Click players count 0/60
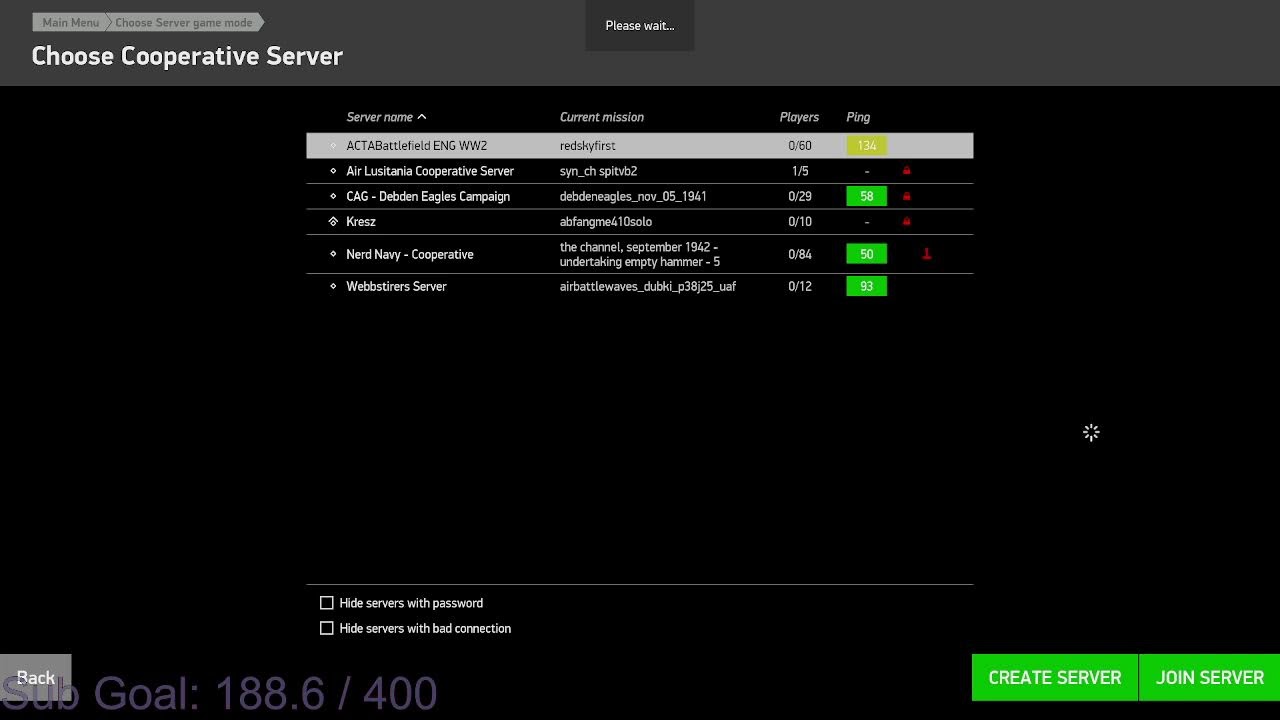The height and width of the screenshot is (720, 1280). (800, 146)
